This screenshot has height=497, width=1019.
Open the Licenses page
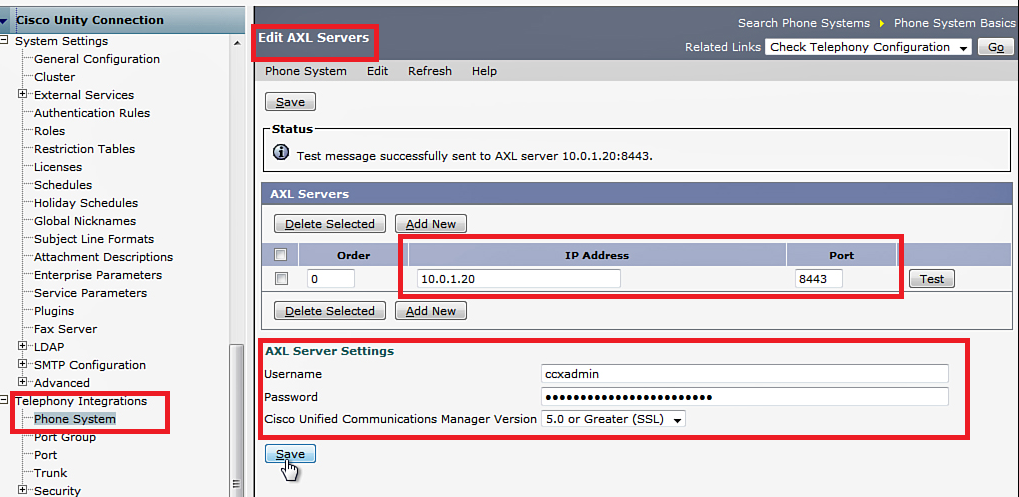coord(58,167)
